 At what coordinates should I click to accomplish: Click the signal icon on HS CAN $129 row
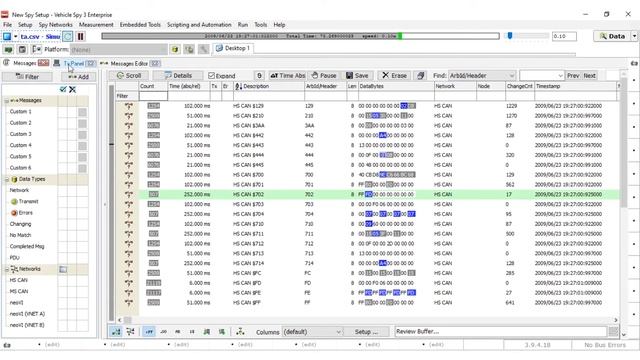coord(129,106)
